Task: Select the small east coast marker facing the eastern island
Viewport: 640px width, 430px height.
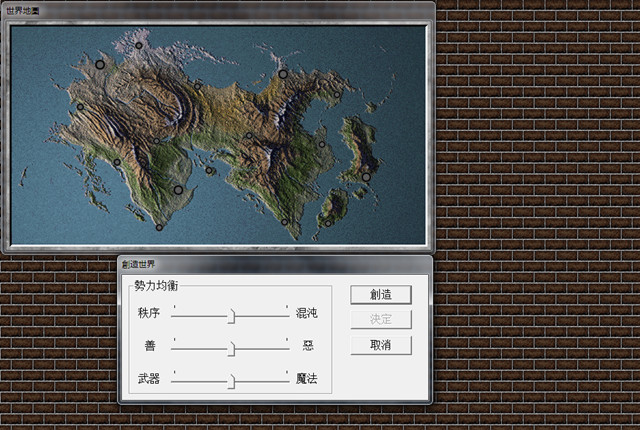Action: click(322, 144)
